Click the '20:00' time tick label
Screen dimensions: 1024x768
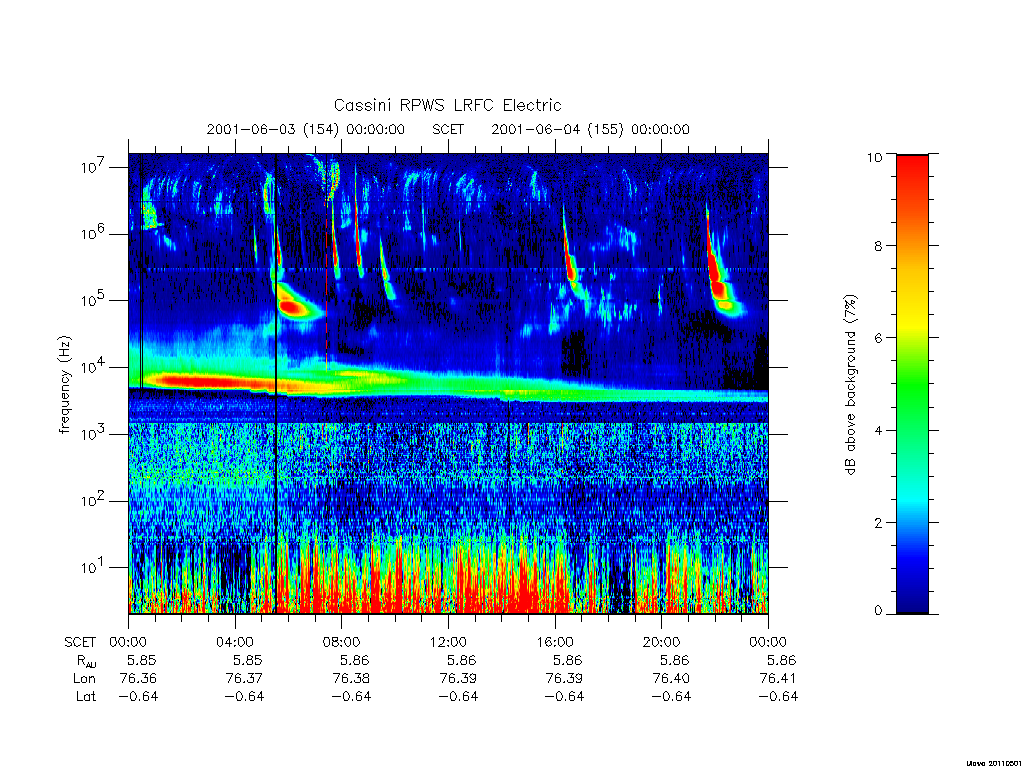[662, 643]
